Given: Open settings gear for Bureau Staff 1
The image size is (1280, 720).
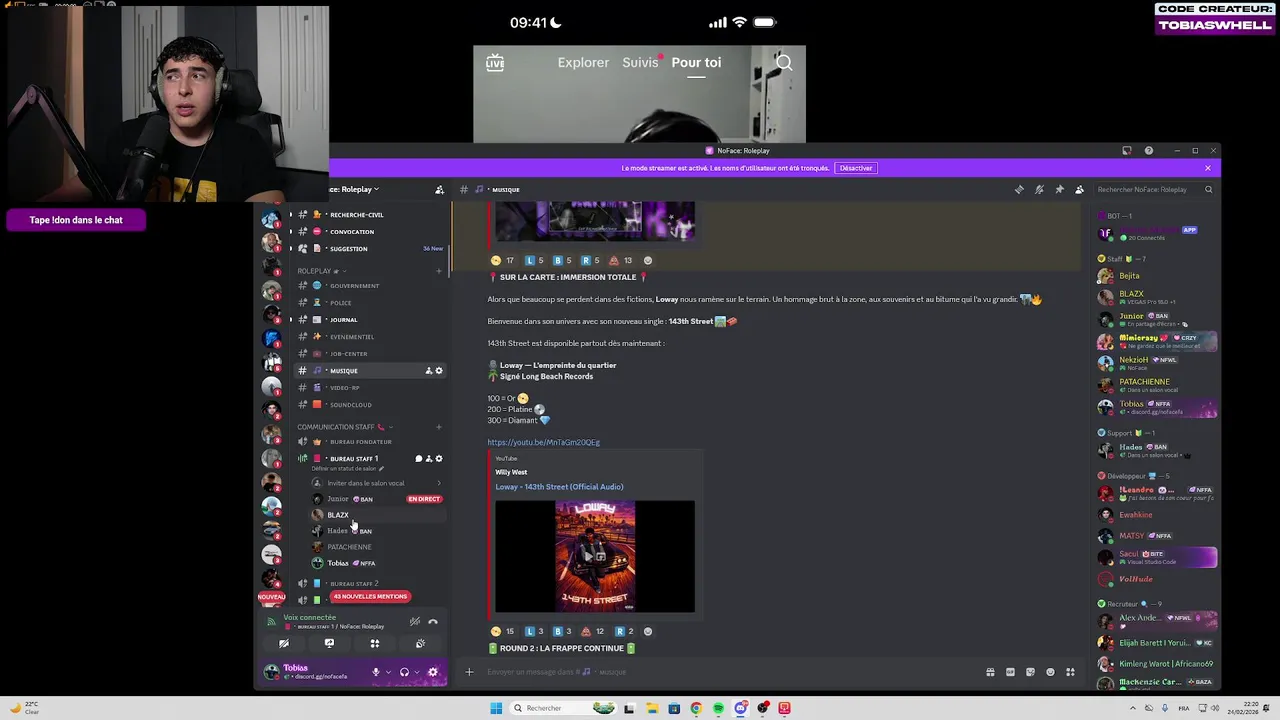Looking at the screenshot, I should click(x=439, y=459).
